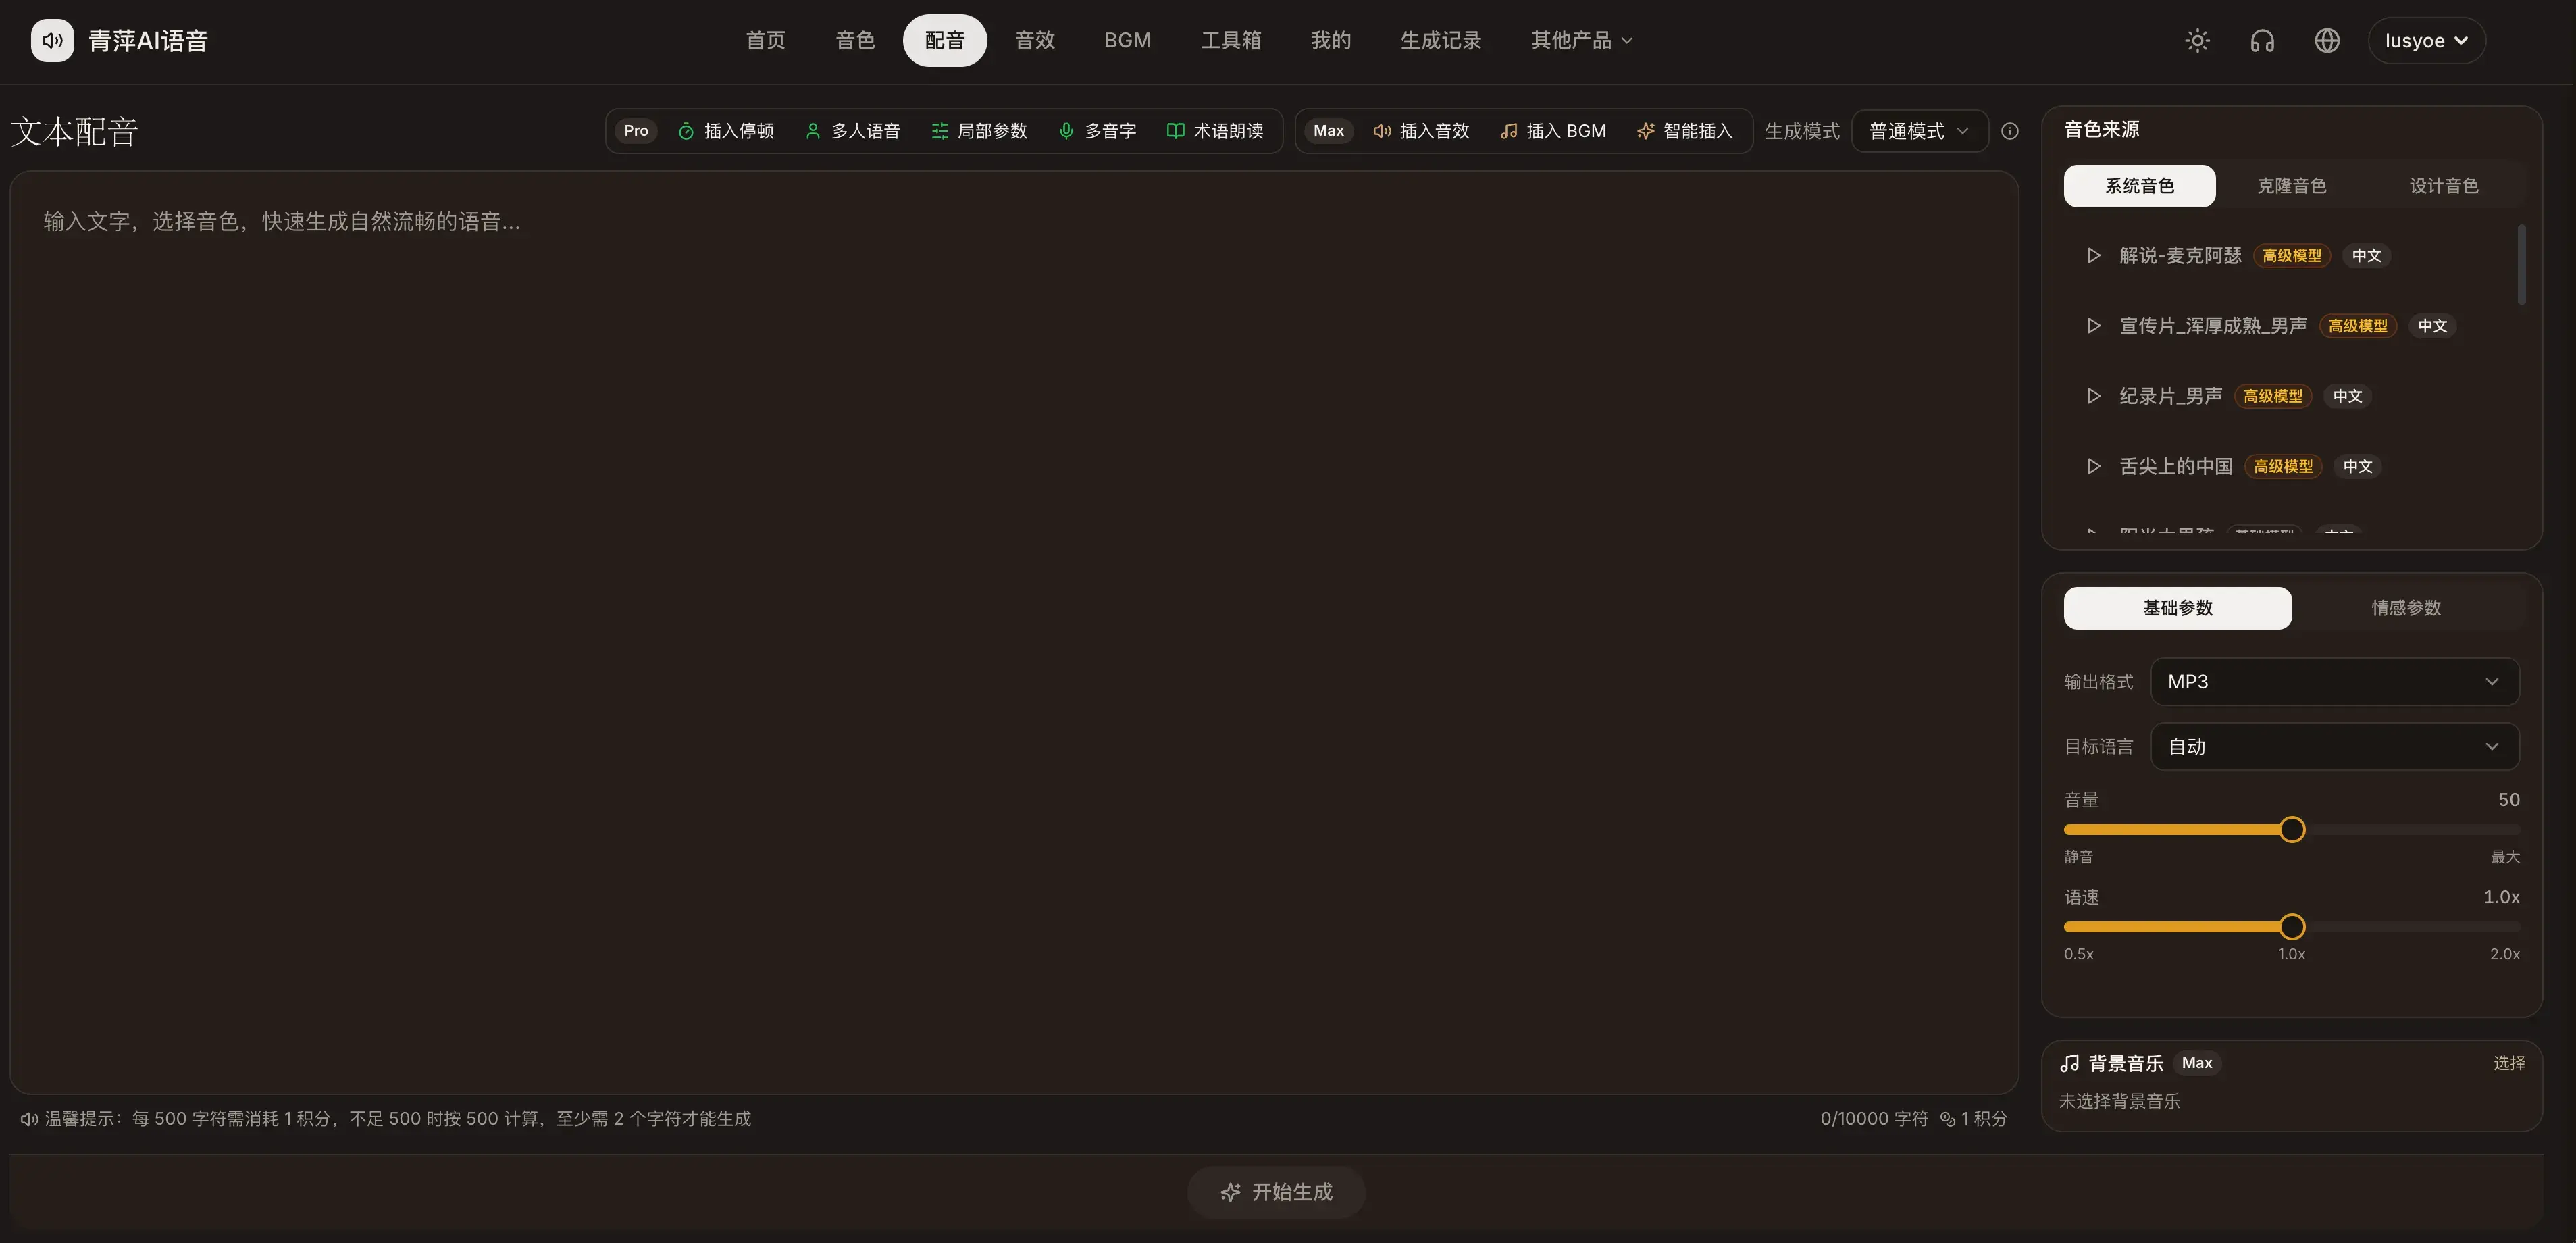This screenshot has height=1243, width=2576.
Task: Open the 音色 nav item
Action: pyautogui.click(x=855, y=40)
